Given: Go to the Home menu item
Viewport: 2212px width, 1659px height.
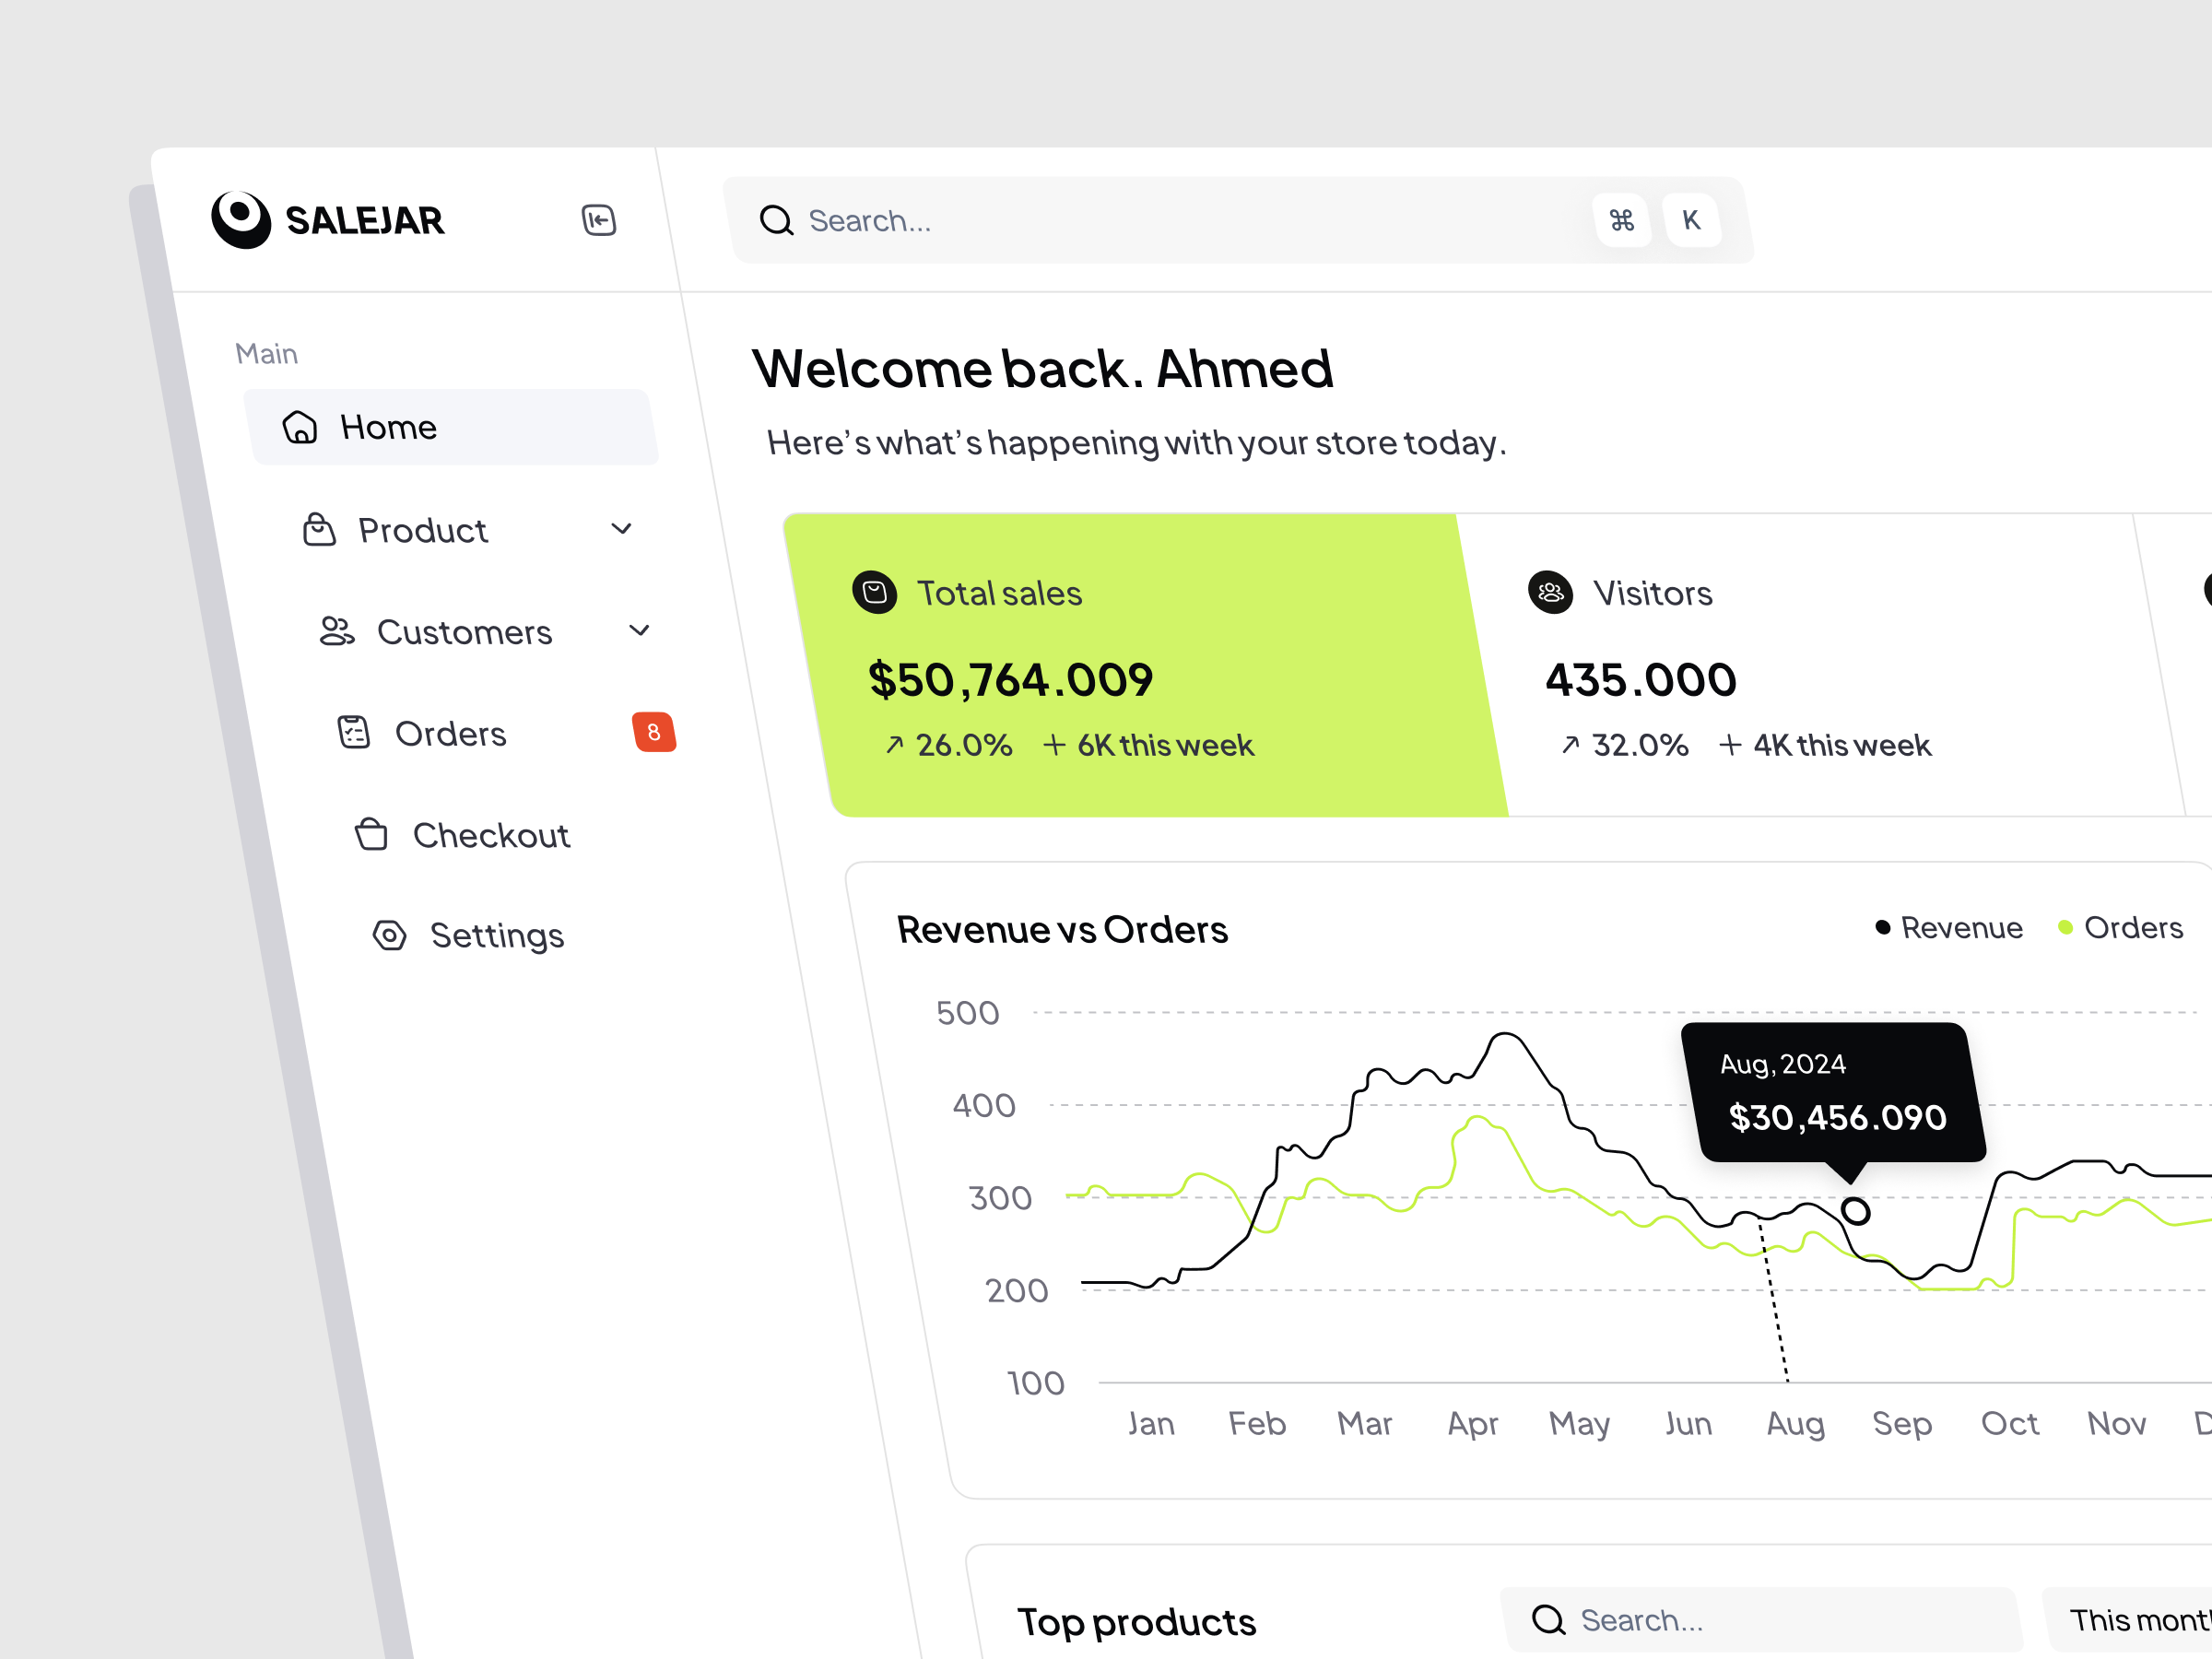Looking at the screenshot, I should (x=451, y=427).
